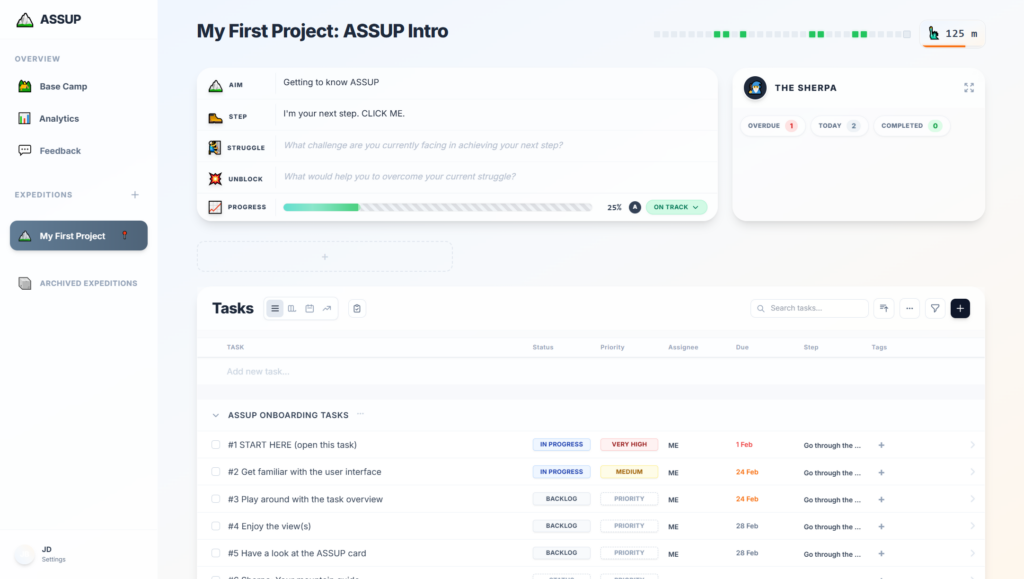This screenshot has height=579, width=1024.
Task: Select the checkbox beside '#2 Get familiar' task
Action: pyautogui.click(x=215, y=471)
